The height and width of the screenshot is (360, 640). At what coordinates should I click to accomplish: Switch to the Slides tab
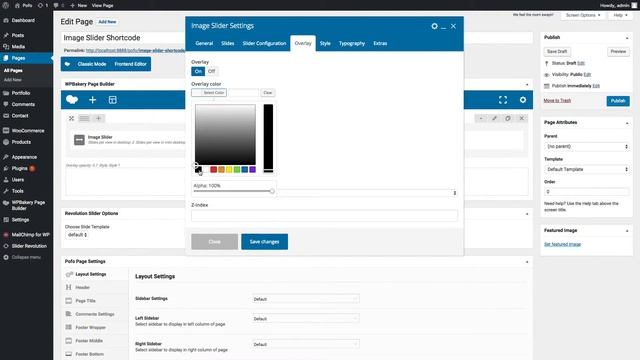[x=228, y=43]
